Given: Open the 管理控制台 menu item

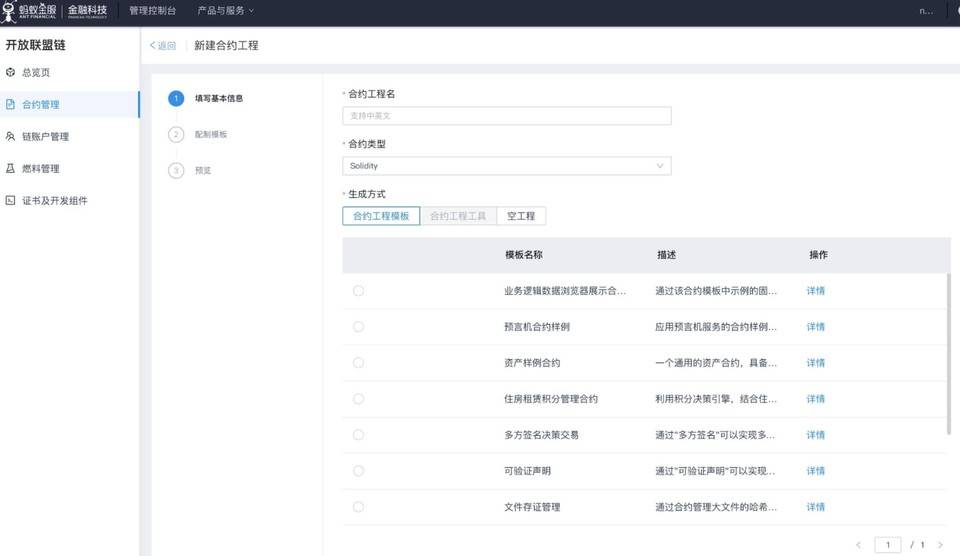Looking at the screenshot, I should 152,10.
